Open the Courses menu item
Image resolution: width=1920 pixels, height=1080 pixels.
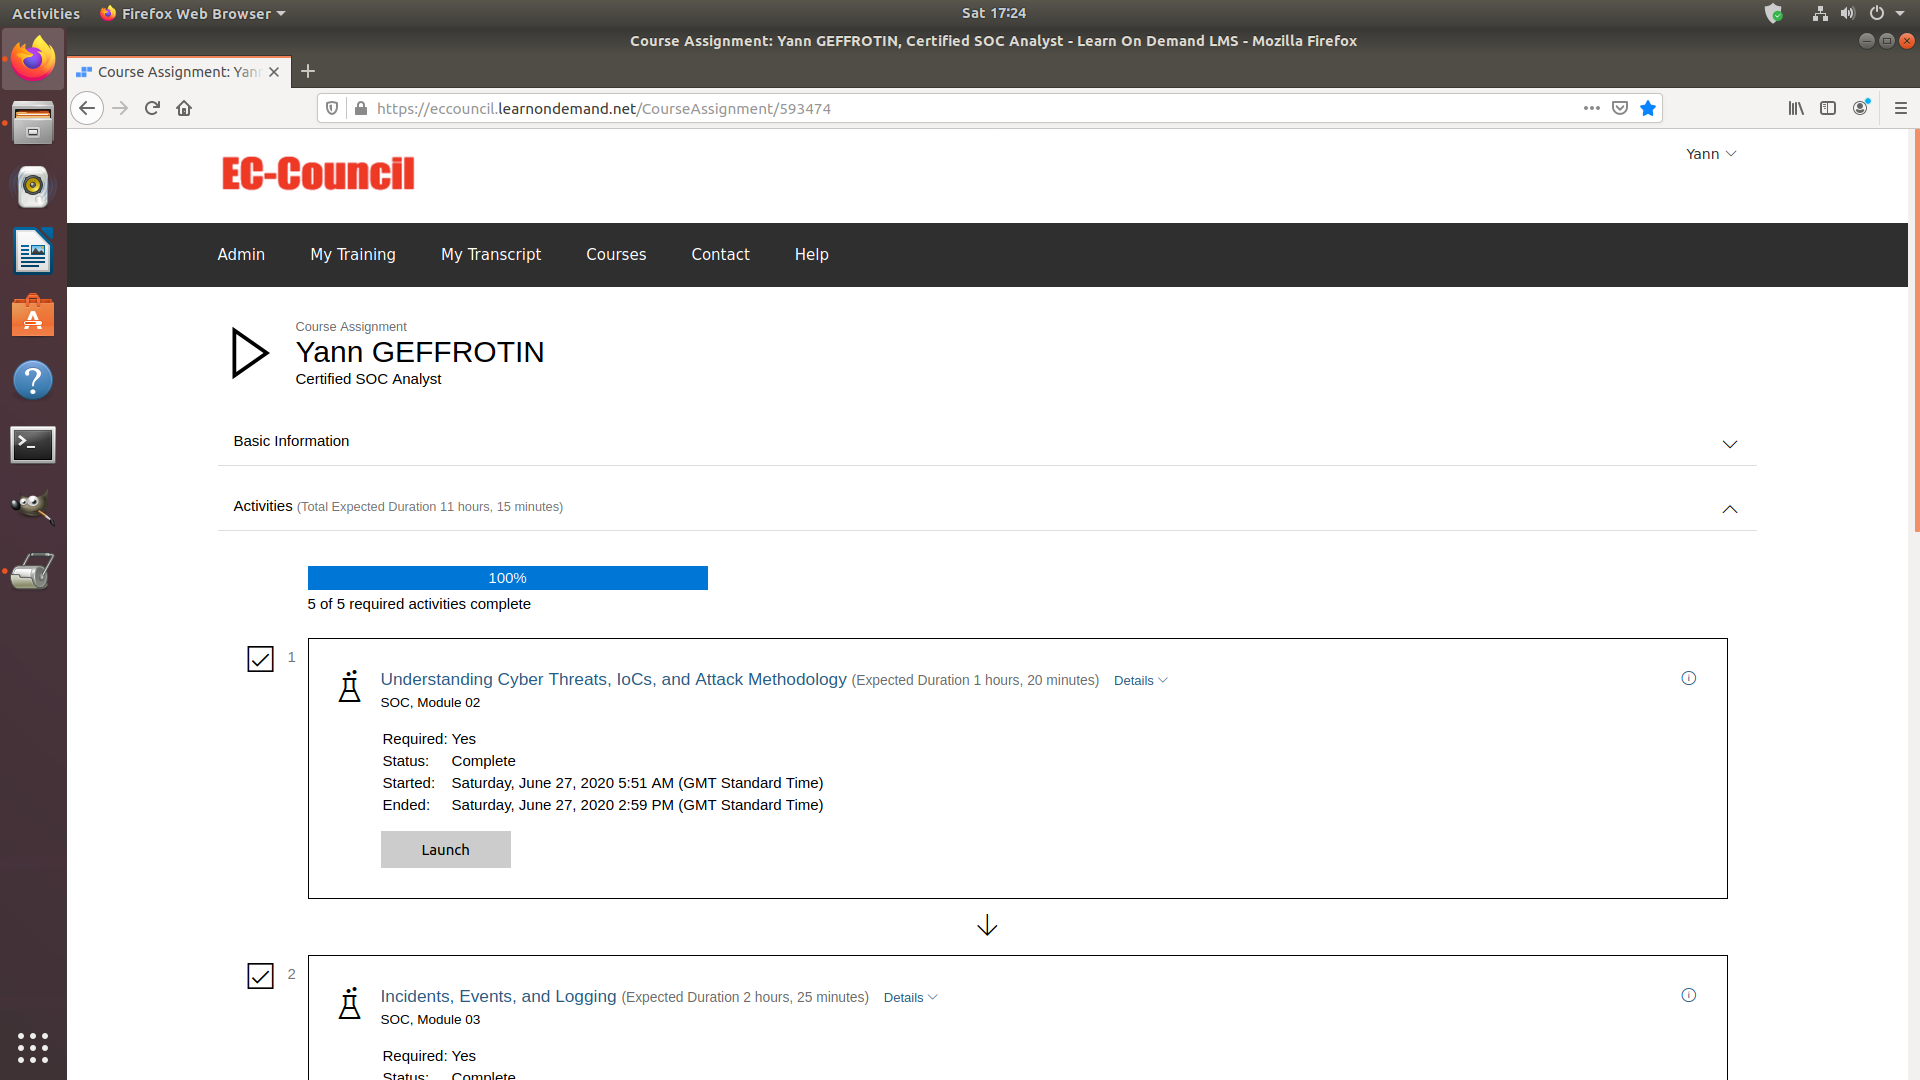pos(616,255)
